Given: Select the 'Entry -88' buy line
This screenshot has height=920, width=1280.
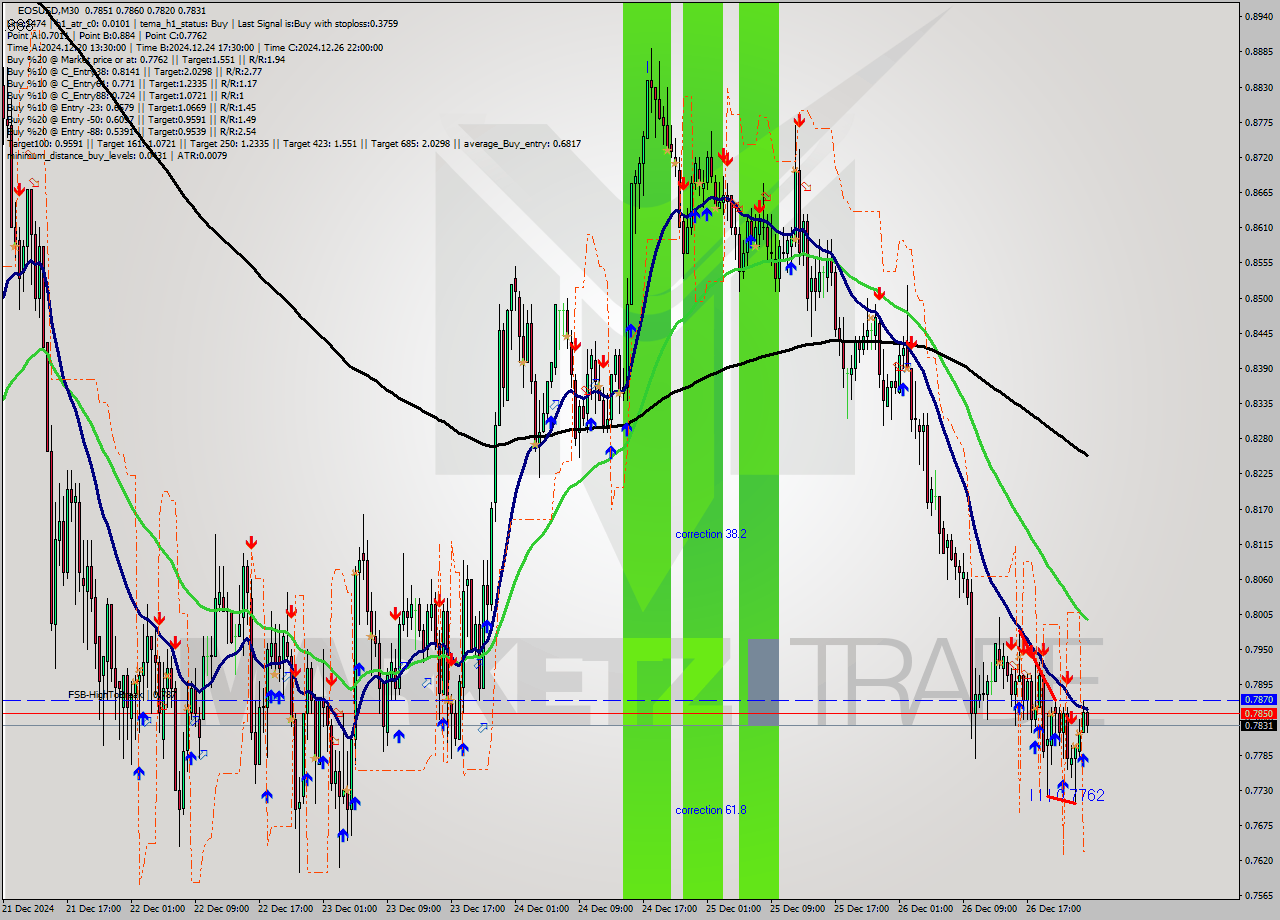Looking at the screenshot, I should pos(131,131).
